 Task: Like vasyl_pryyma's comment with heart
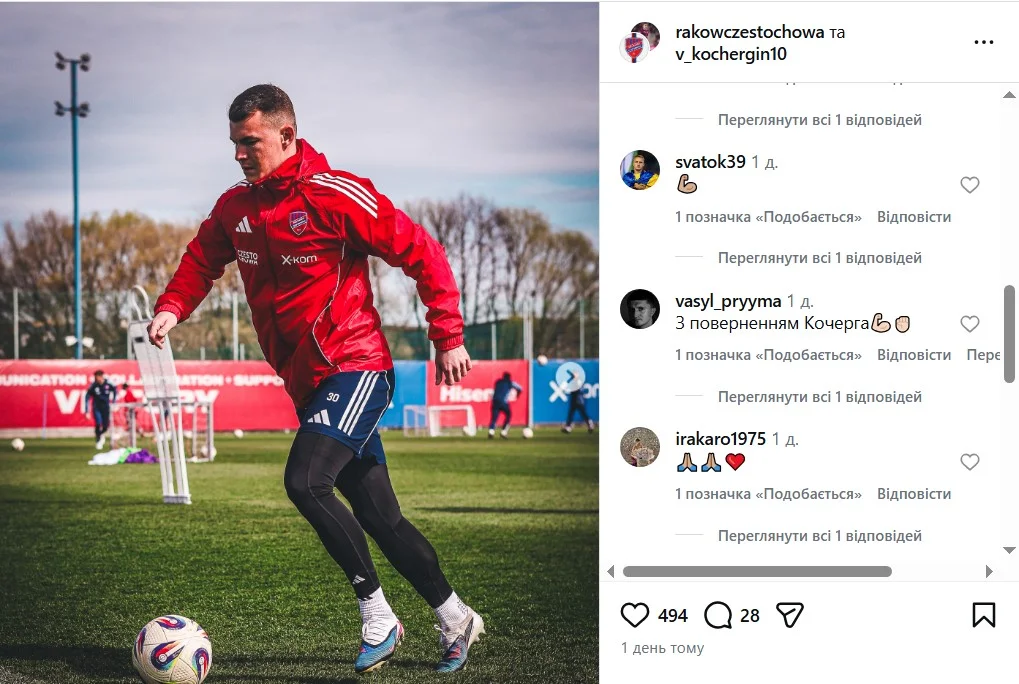970,323
